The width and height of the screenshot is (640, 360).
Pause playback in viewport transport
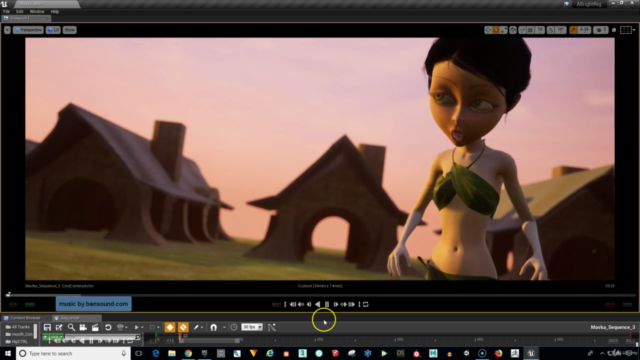click(x=327, y=304)
